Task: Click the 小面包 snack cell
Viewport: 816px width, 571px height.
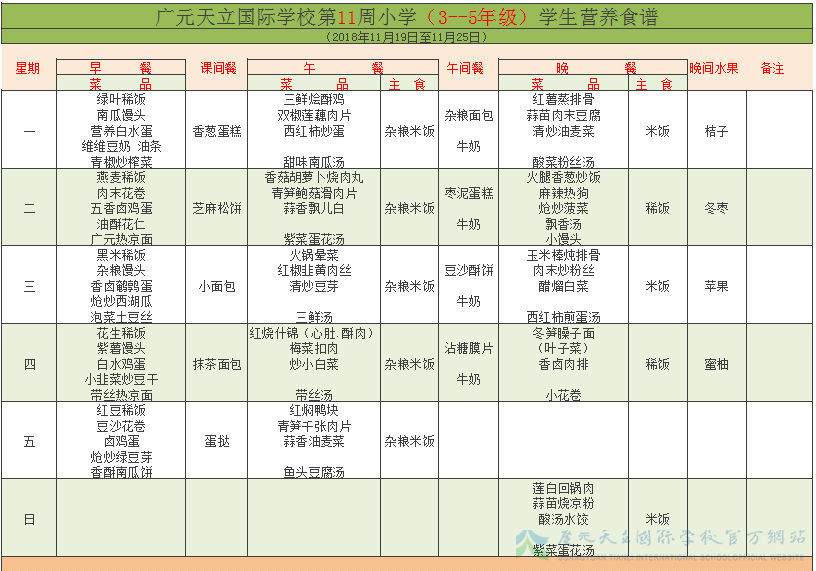Action: [216, 286]
